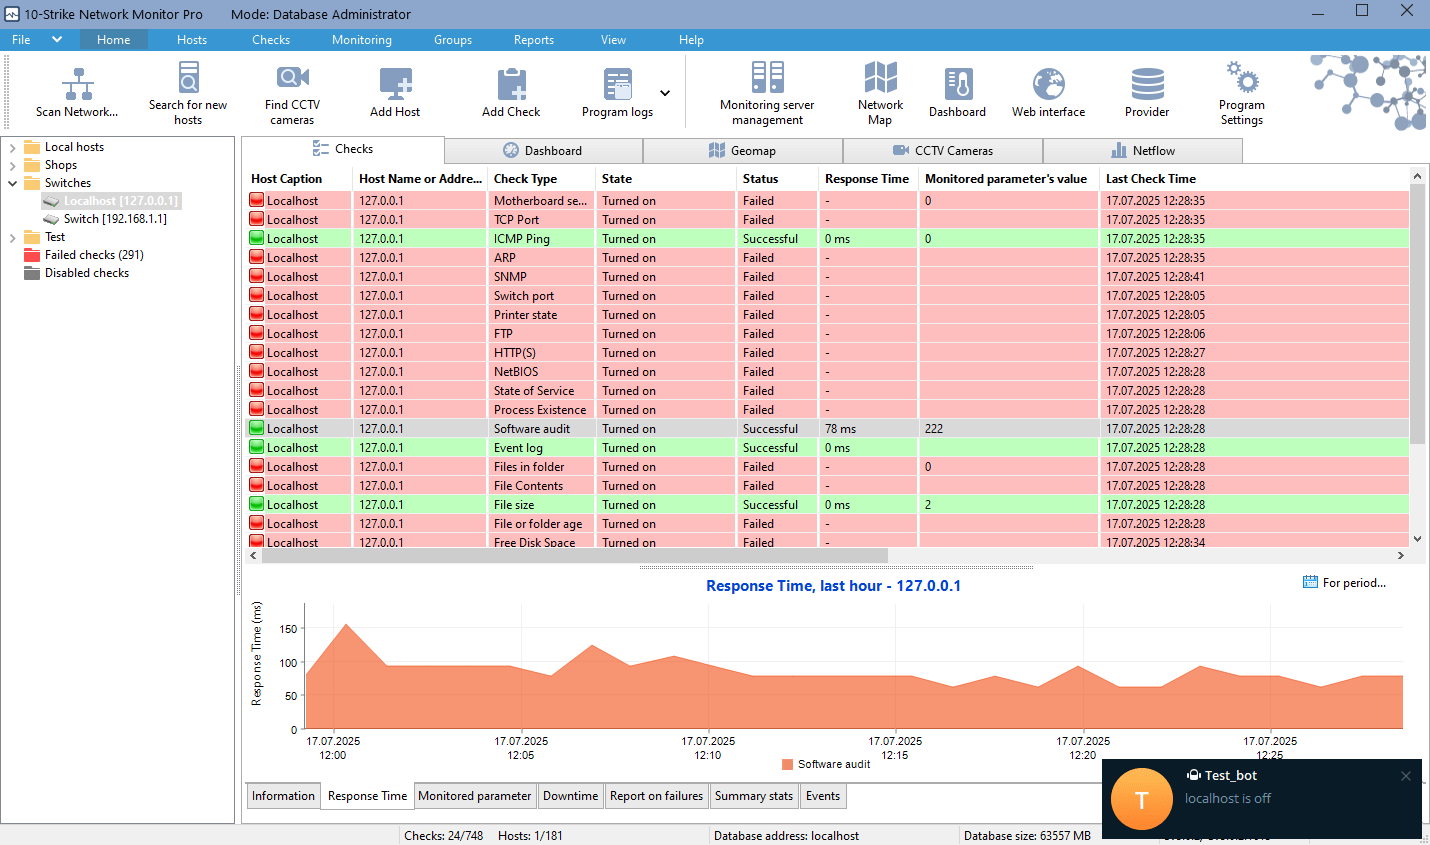
Task: Click the Test_bot notification avatar
Action: [x=1142, y=799]
